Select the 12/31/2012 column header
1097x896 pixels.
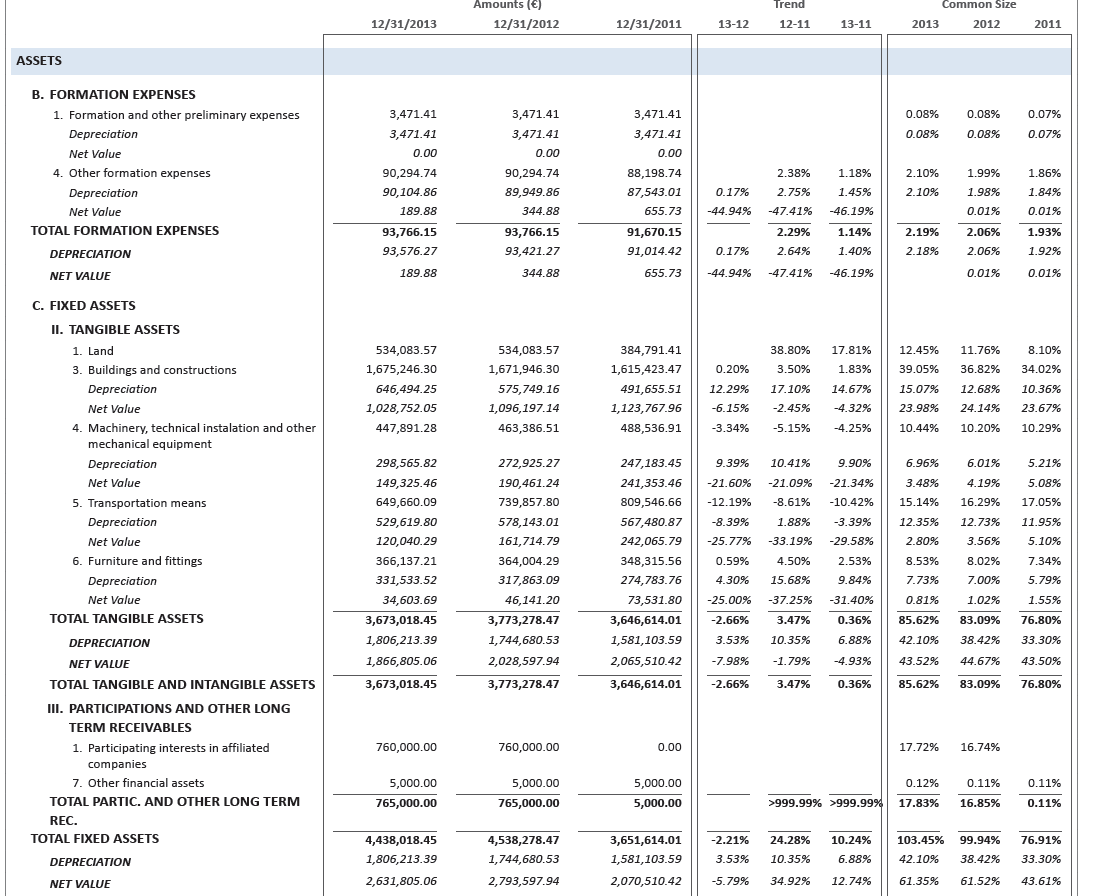[x=526, y=24]
